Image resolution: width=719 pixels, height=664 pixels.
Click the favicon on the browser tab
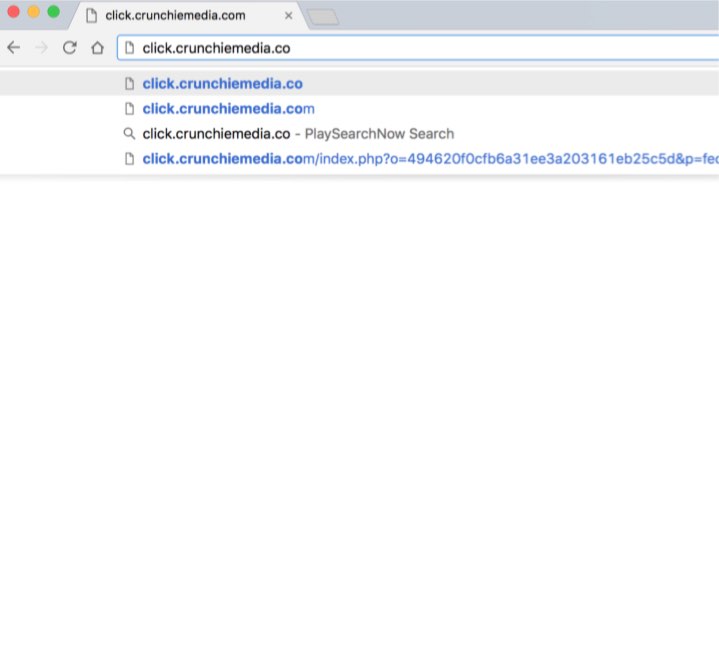click(91, 16)
